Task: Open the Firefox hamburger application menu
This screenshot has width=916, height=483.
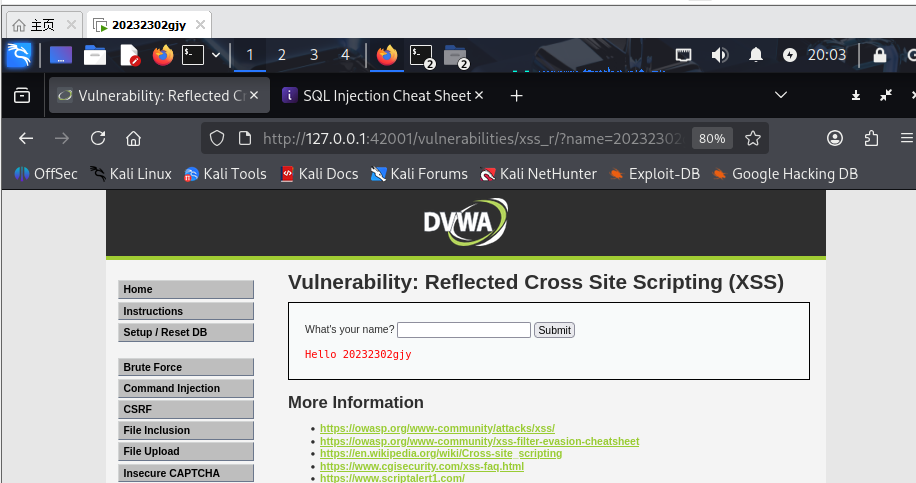Action: click(x=907, y=138)
